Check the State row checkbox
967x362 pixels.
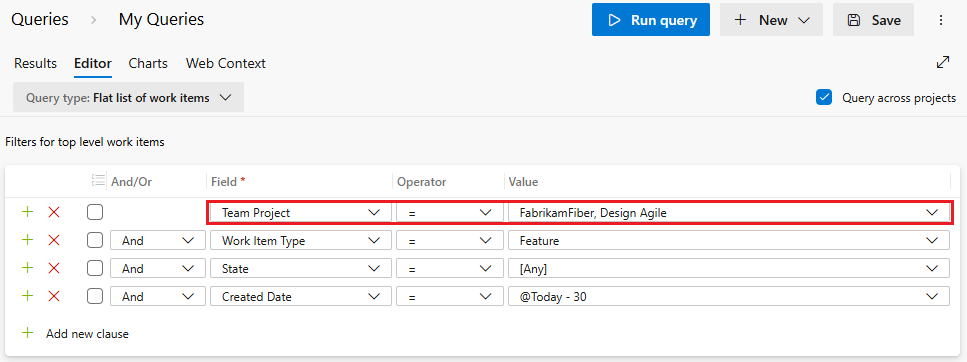tap(94, 268)
